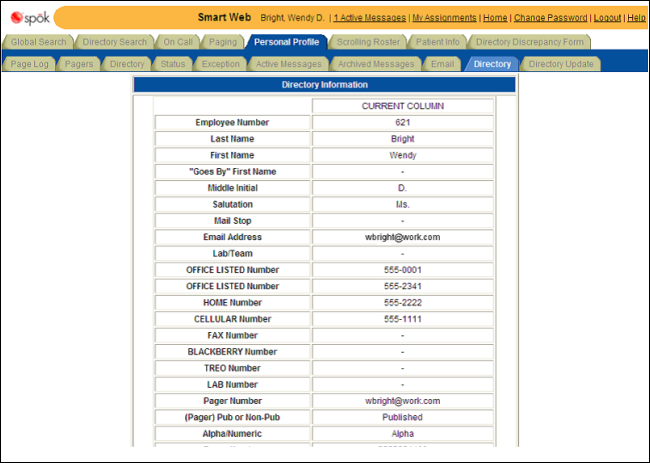Click the 1 Active Messages link
This screenshot has width=650, height=463.
[x=370, y=18]
